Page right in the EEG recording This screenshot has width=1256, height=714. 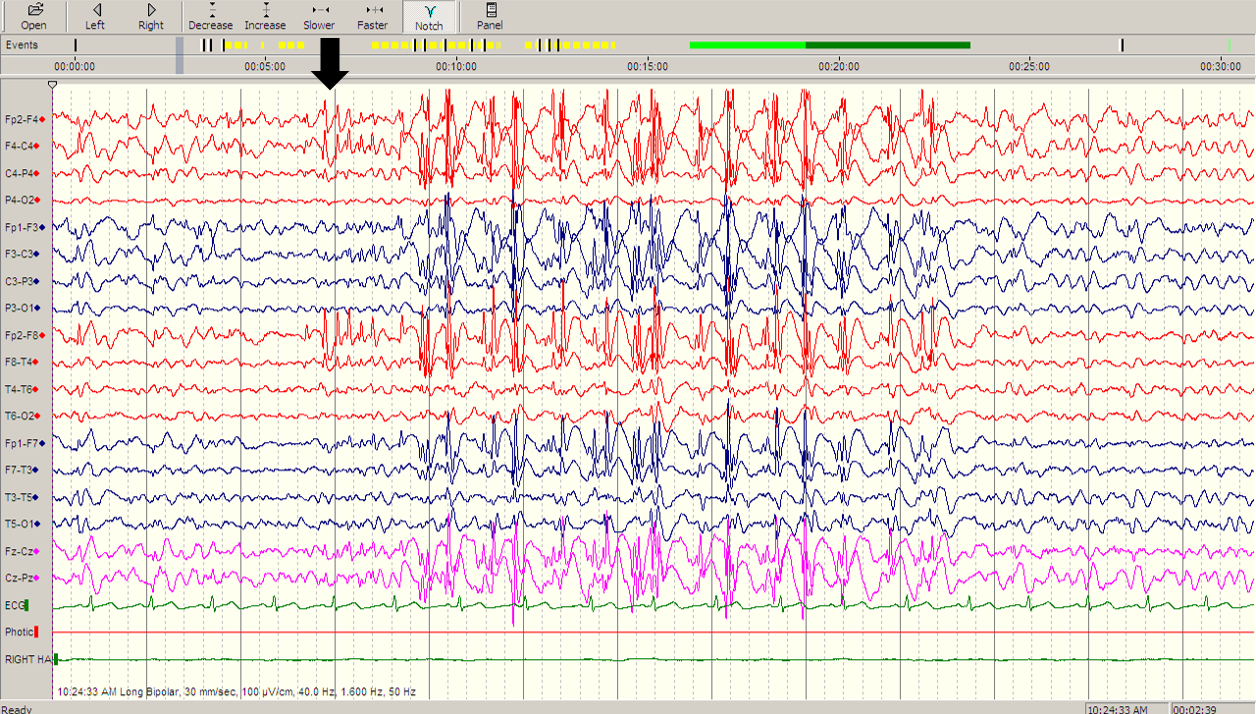point(151,15)
